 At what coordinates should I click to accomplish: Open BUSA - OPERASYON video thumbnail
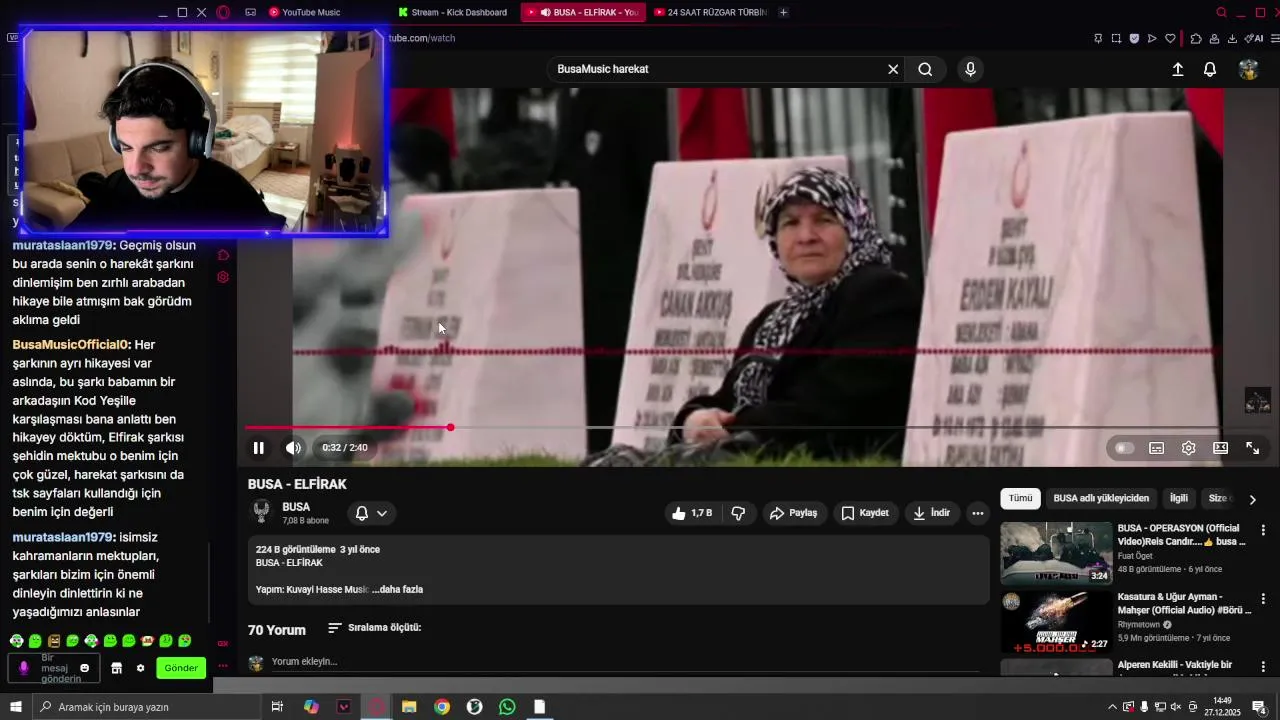(x=1056, y=552)
